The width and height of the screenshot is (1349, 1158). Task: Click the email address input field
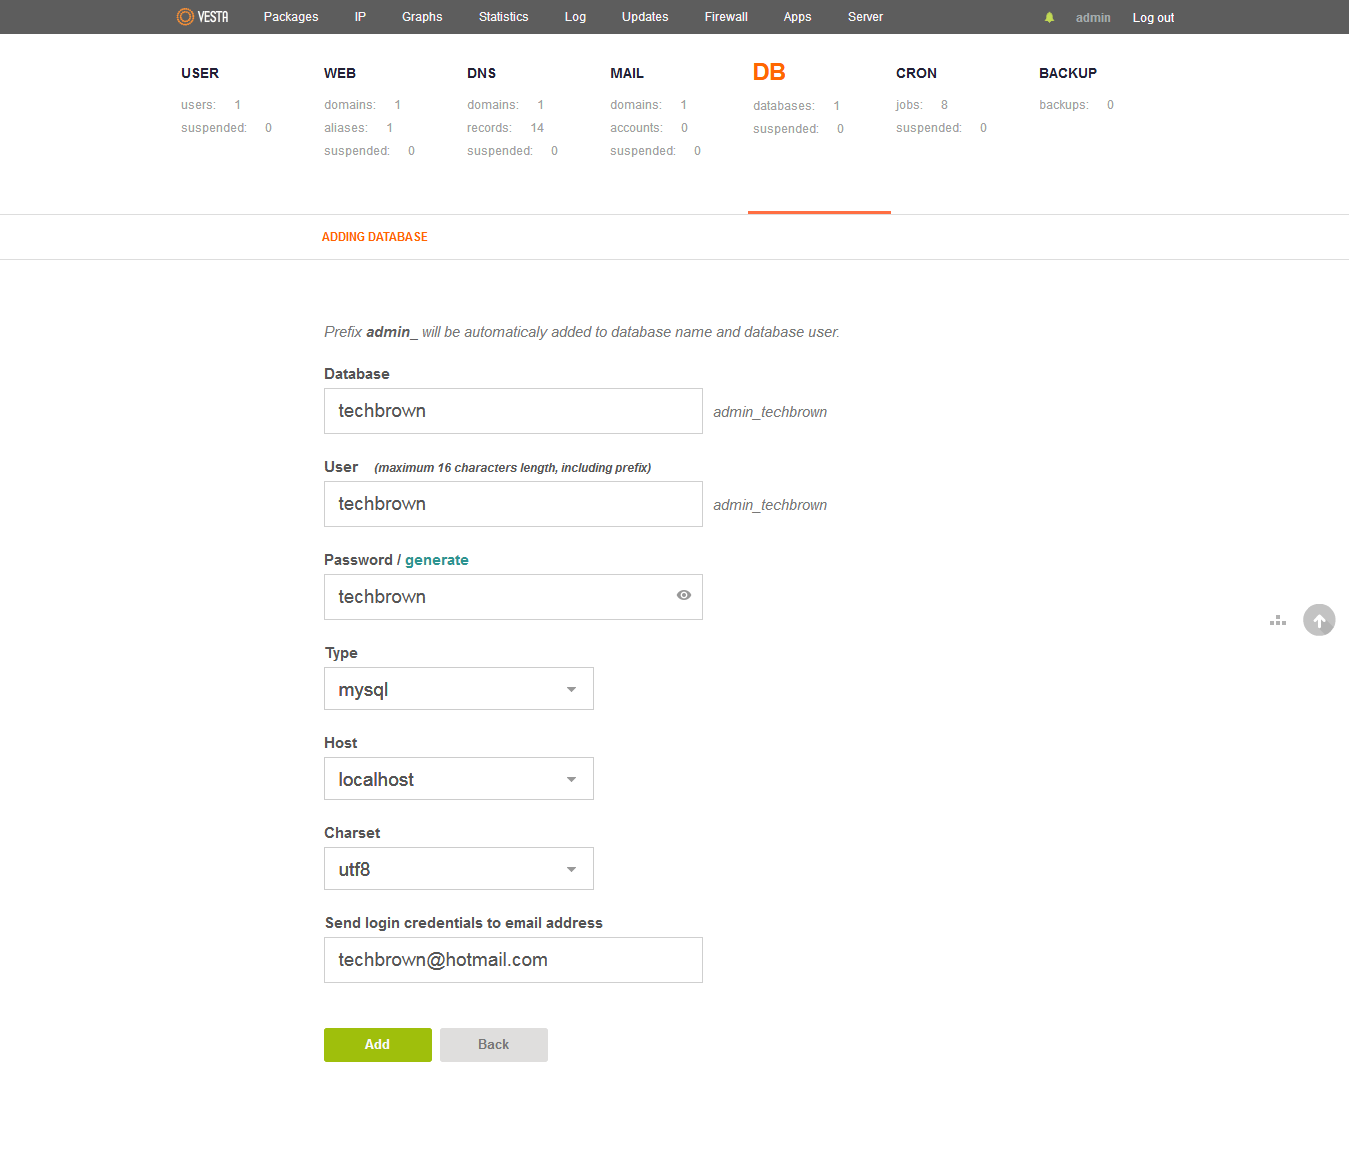click(513, 960)
